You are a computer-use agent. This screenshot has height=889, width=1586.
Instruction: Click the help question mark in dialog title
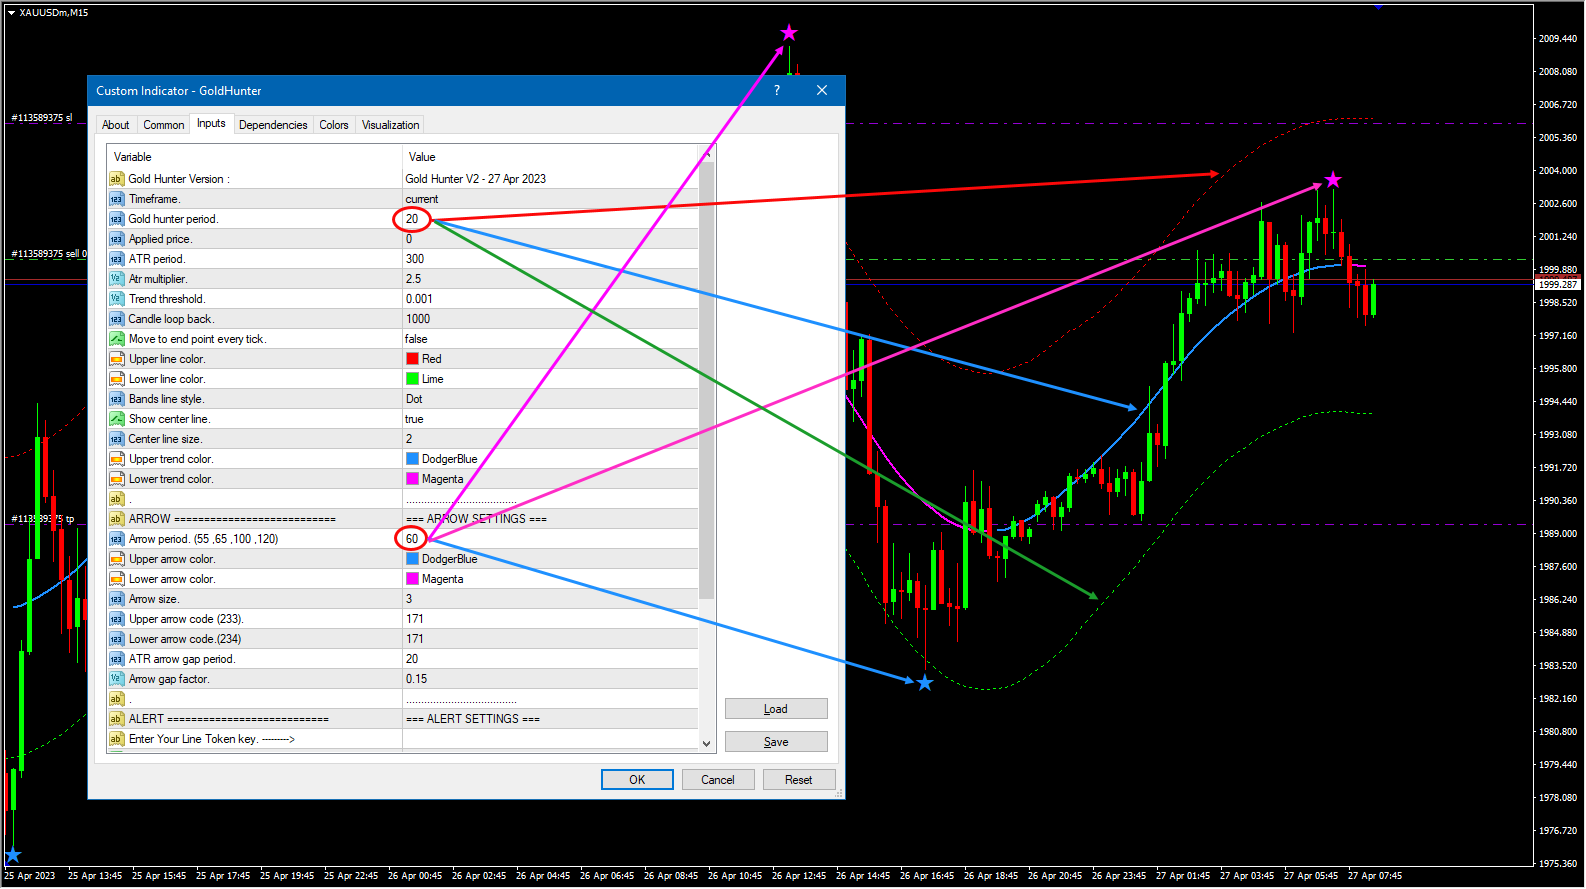777,91
